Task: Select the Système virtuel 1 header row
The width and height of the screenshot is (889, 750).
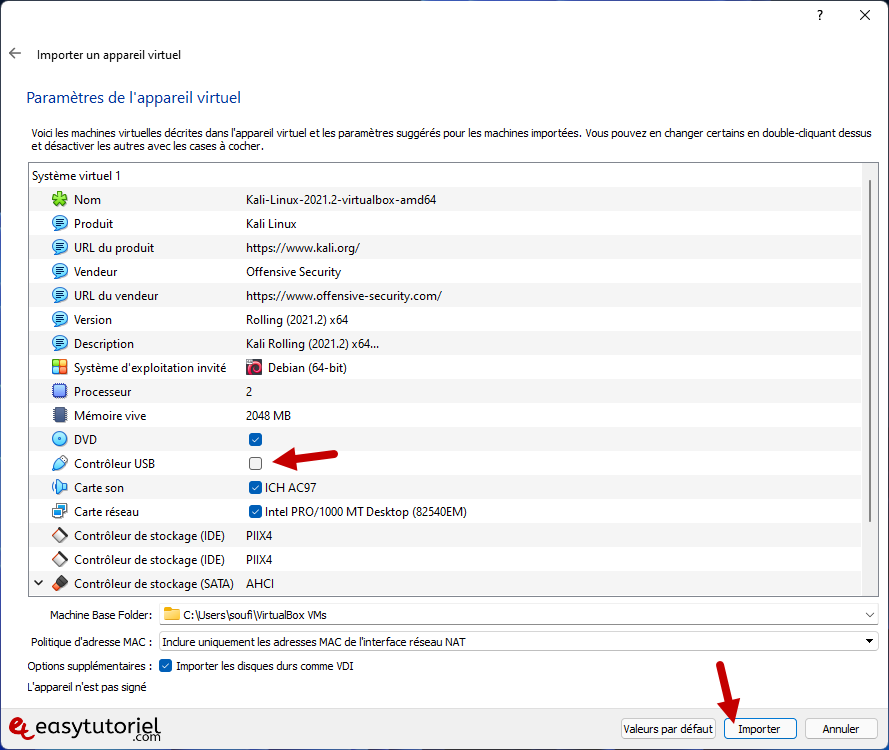Action: (x=445, y=176)
